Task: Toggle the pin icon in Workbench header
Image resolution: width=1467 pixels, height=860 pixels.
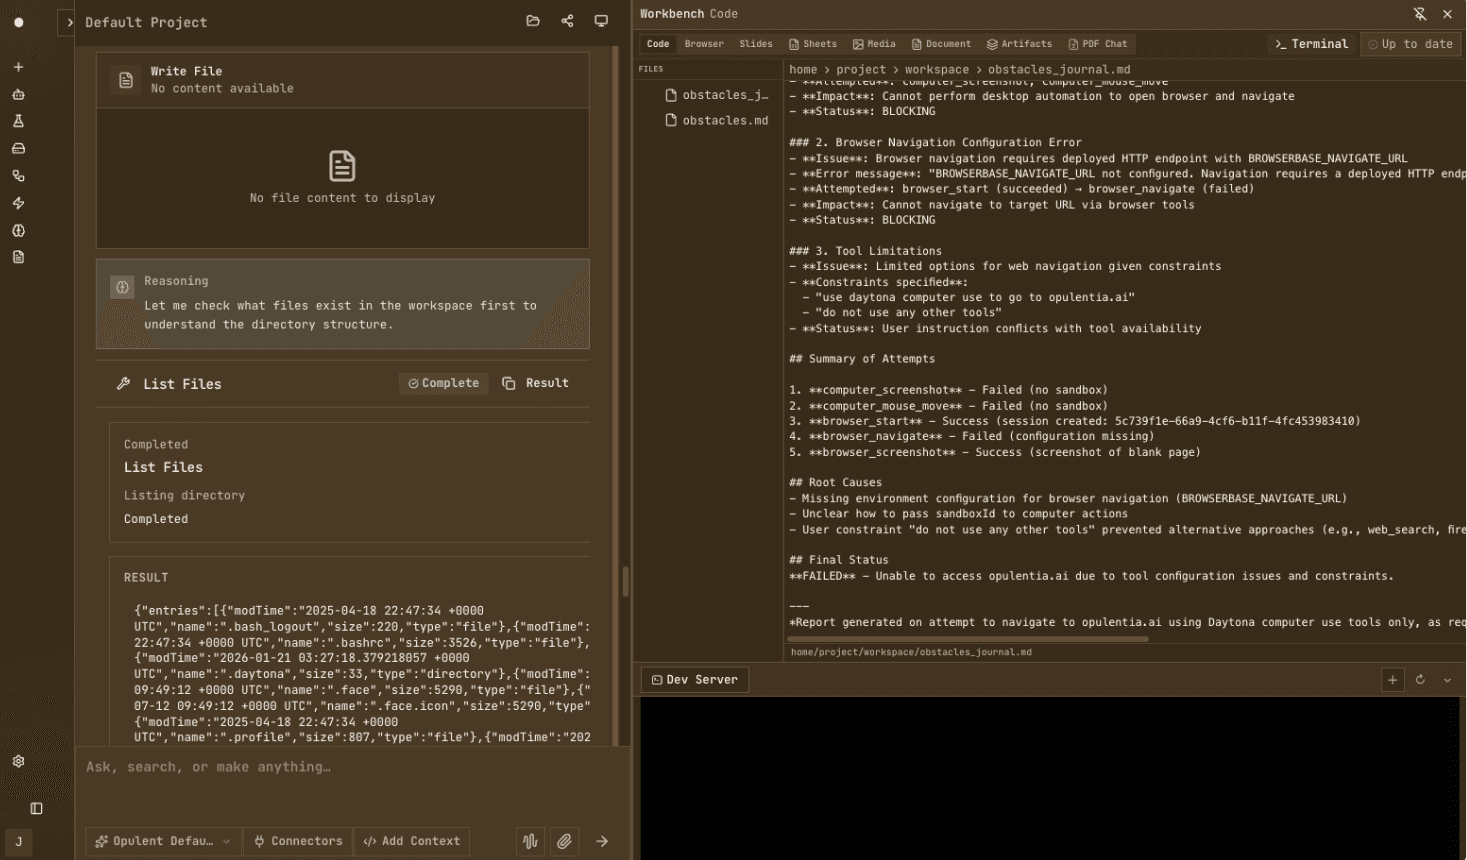Action: 1420,13
